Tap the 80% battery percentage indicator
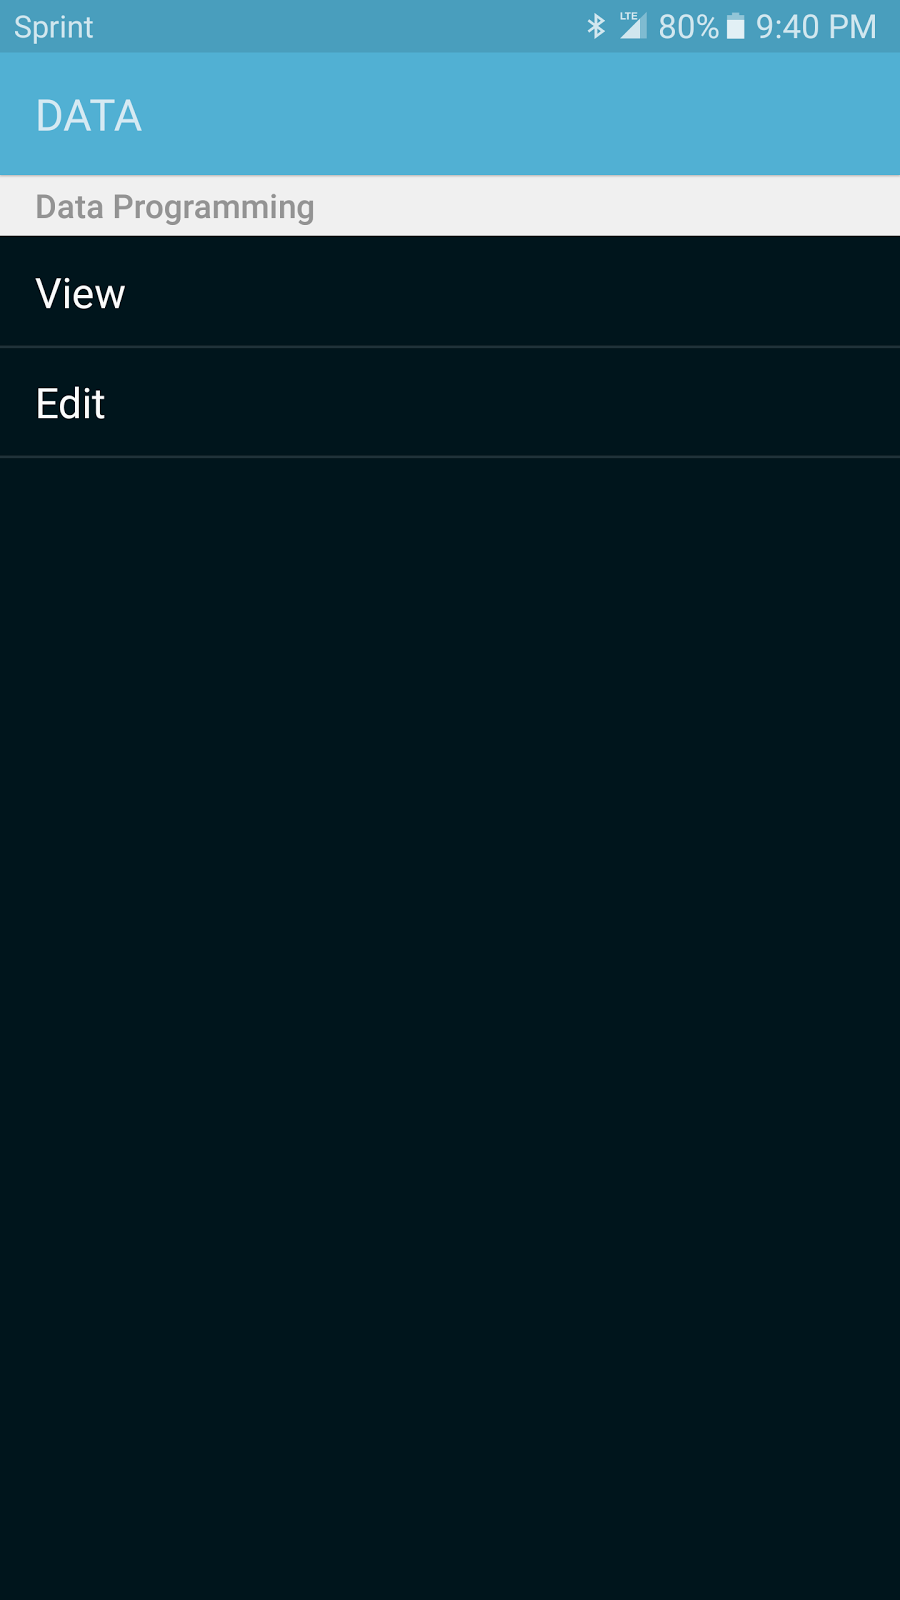The width and height of the screenshot is (900, 1600). [x=688, y=26]
